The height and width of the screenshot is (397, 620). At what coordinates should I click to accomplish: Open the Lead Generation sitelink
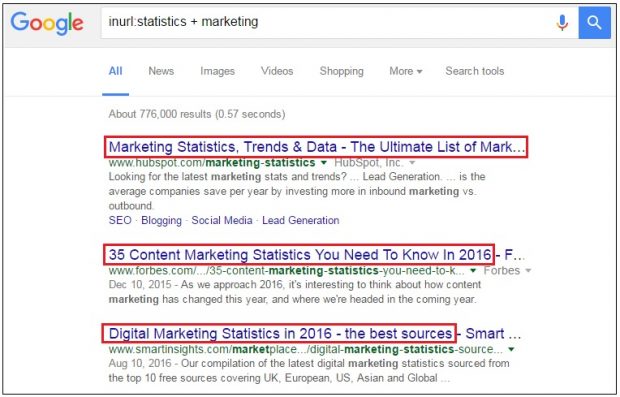(x=301, y=220)
